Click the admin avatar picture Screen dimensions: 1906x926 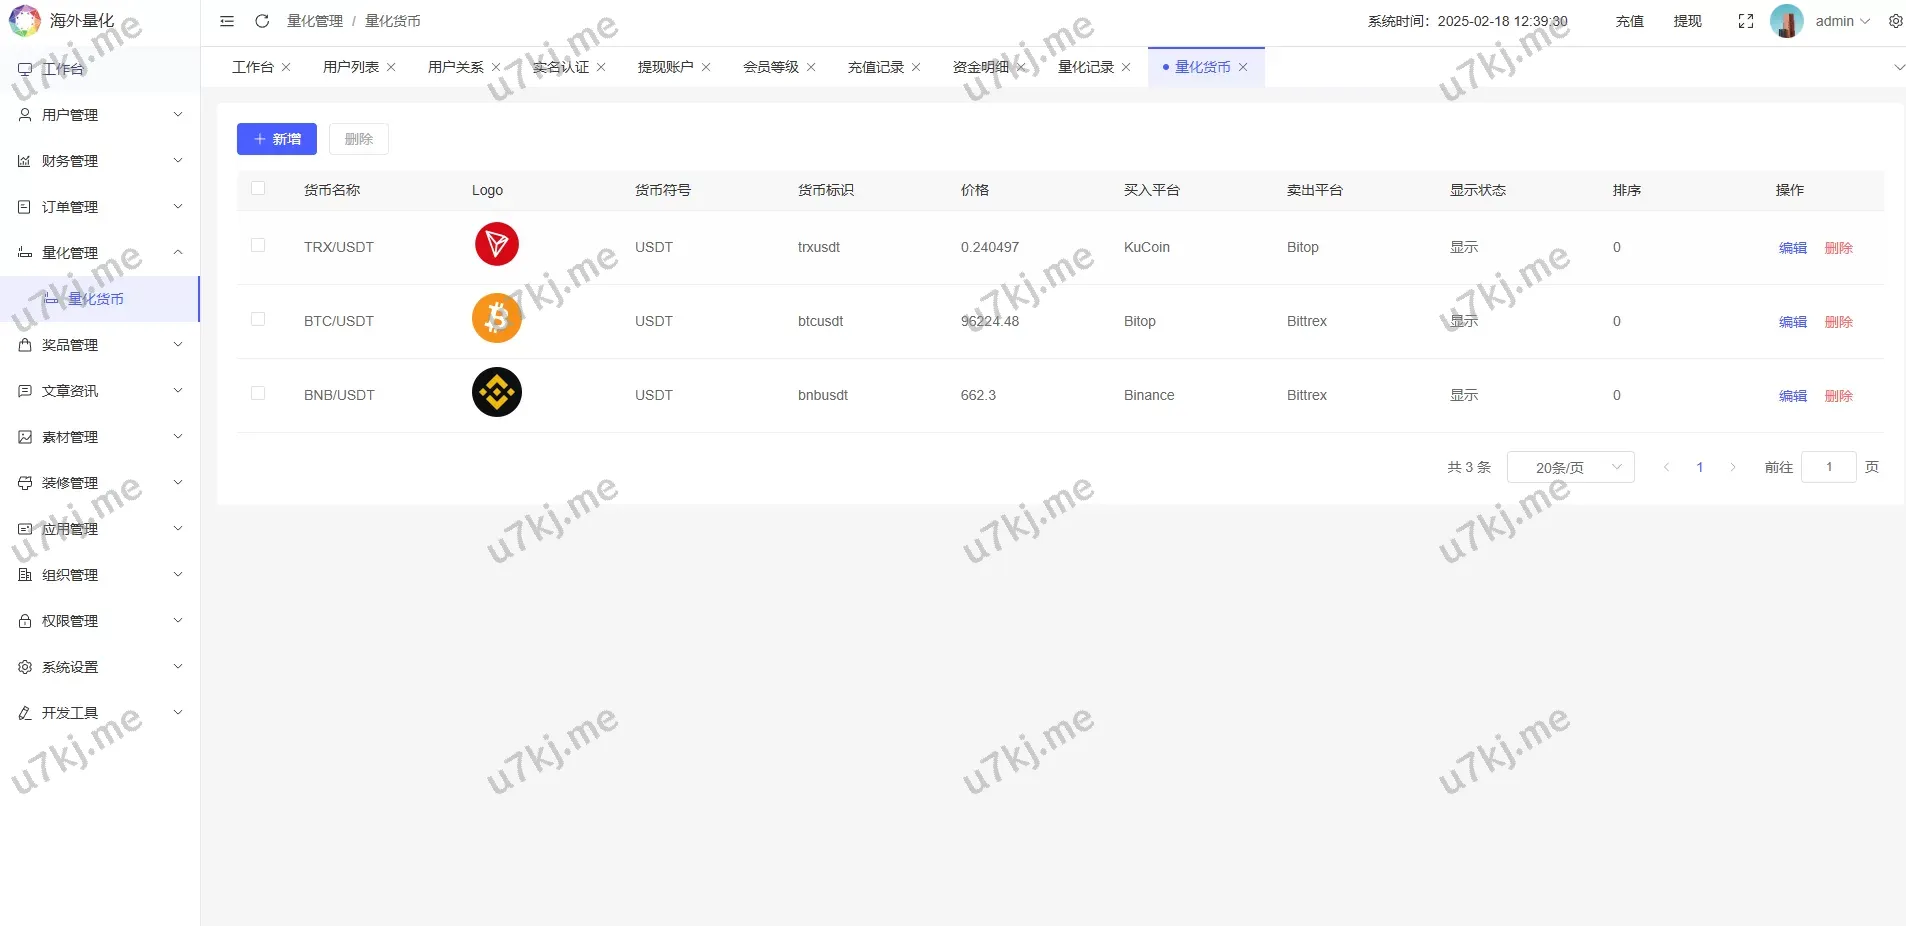(1786, 21)
